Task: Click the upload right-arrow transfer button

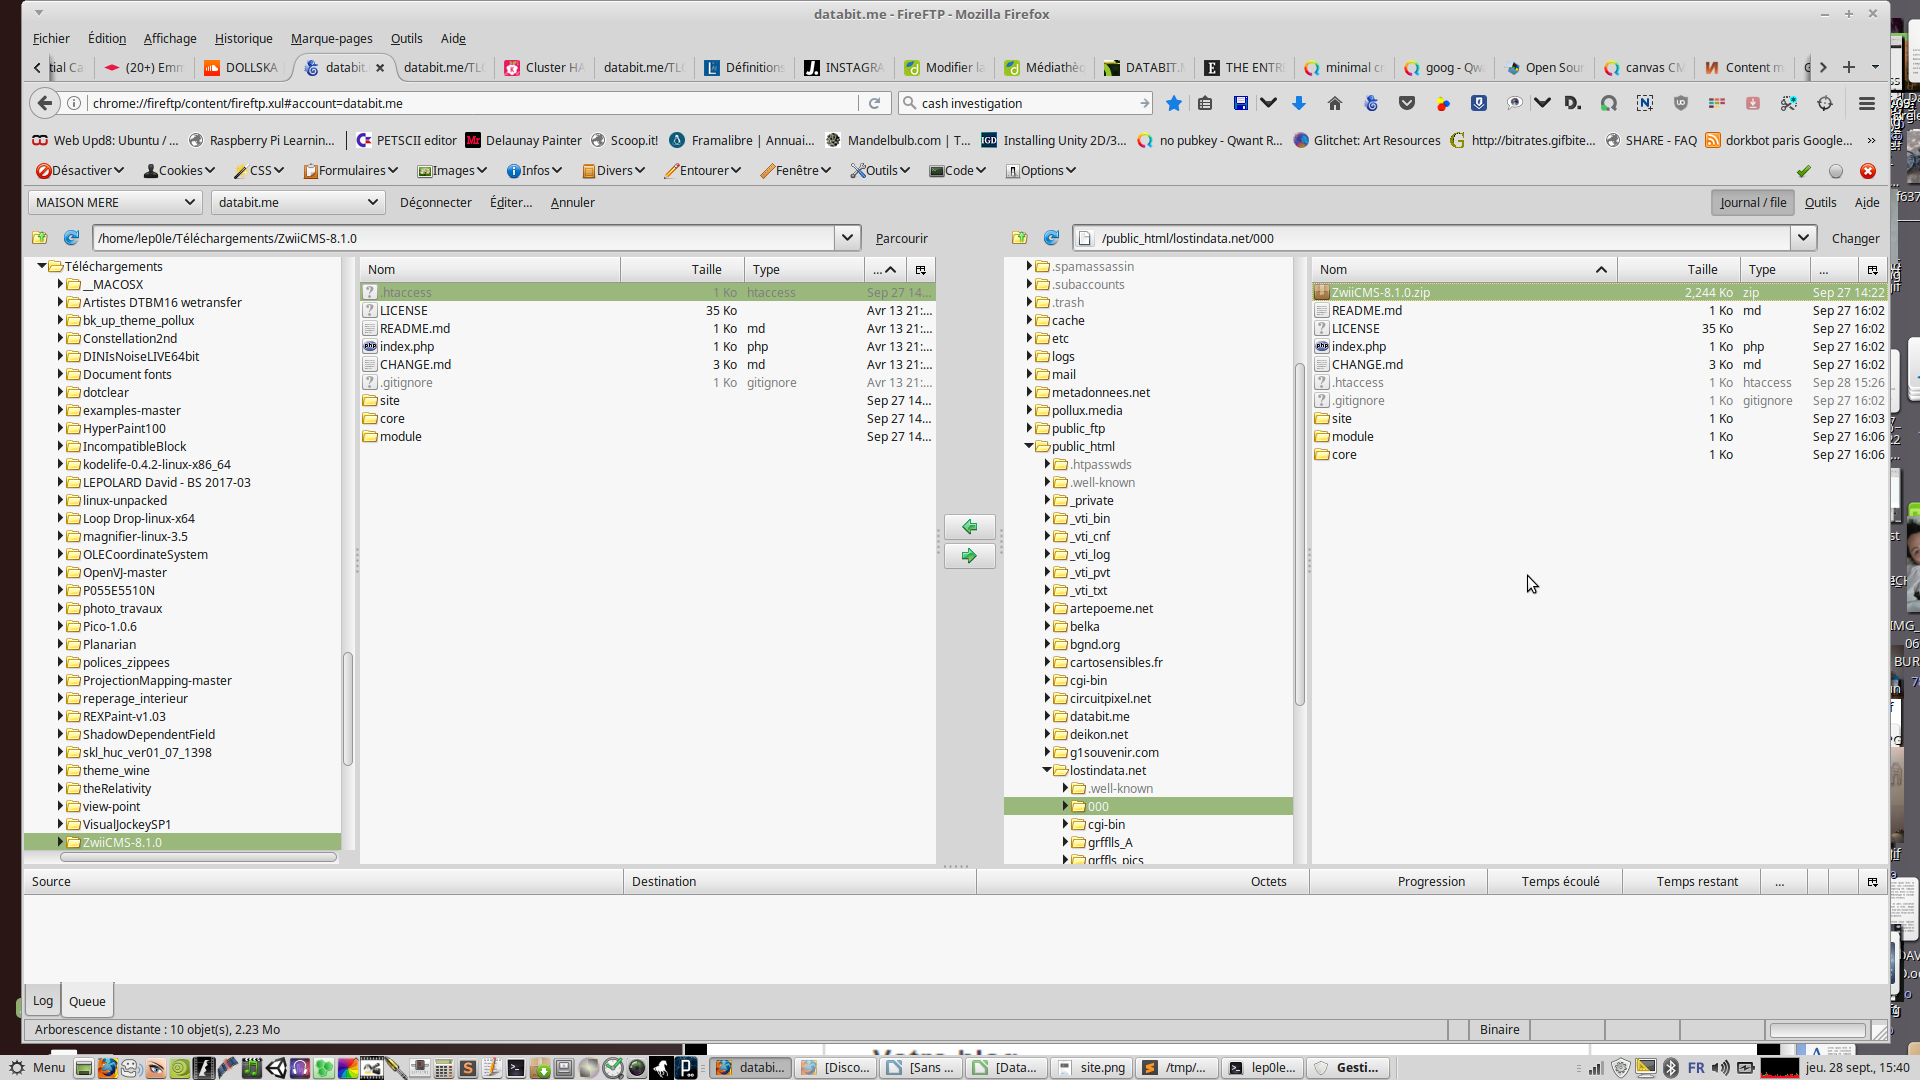Action: tap(969, 556)
